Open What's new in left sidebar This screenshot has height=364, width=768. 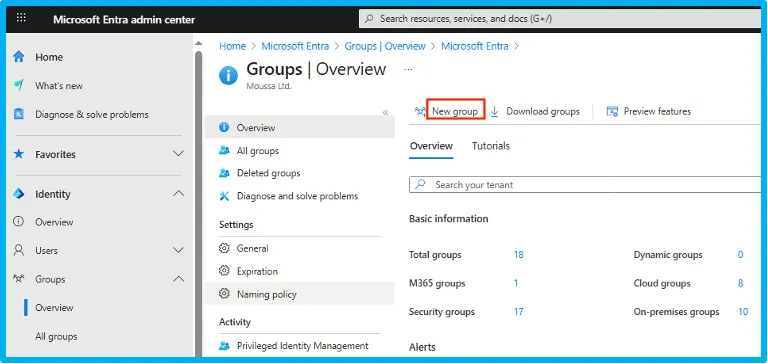click(59, 86)
